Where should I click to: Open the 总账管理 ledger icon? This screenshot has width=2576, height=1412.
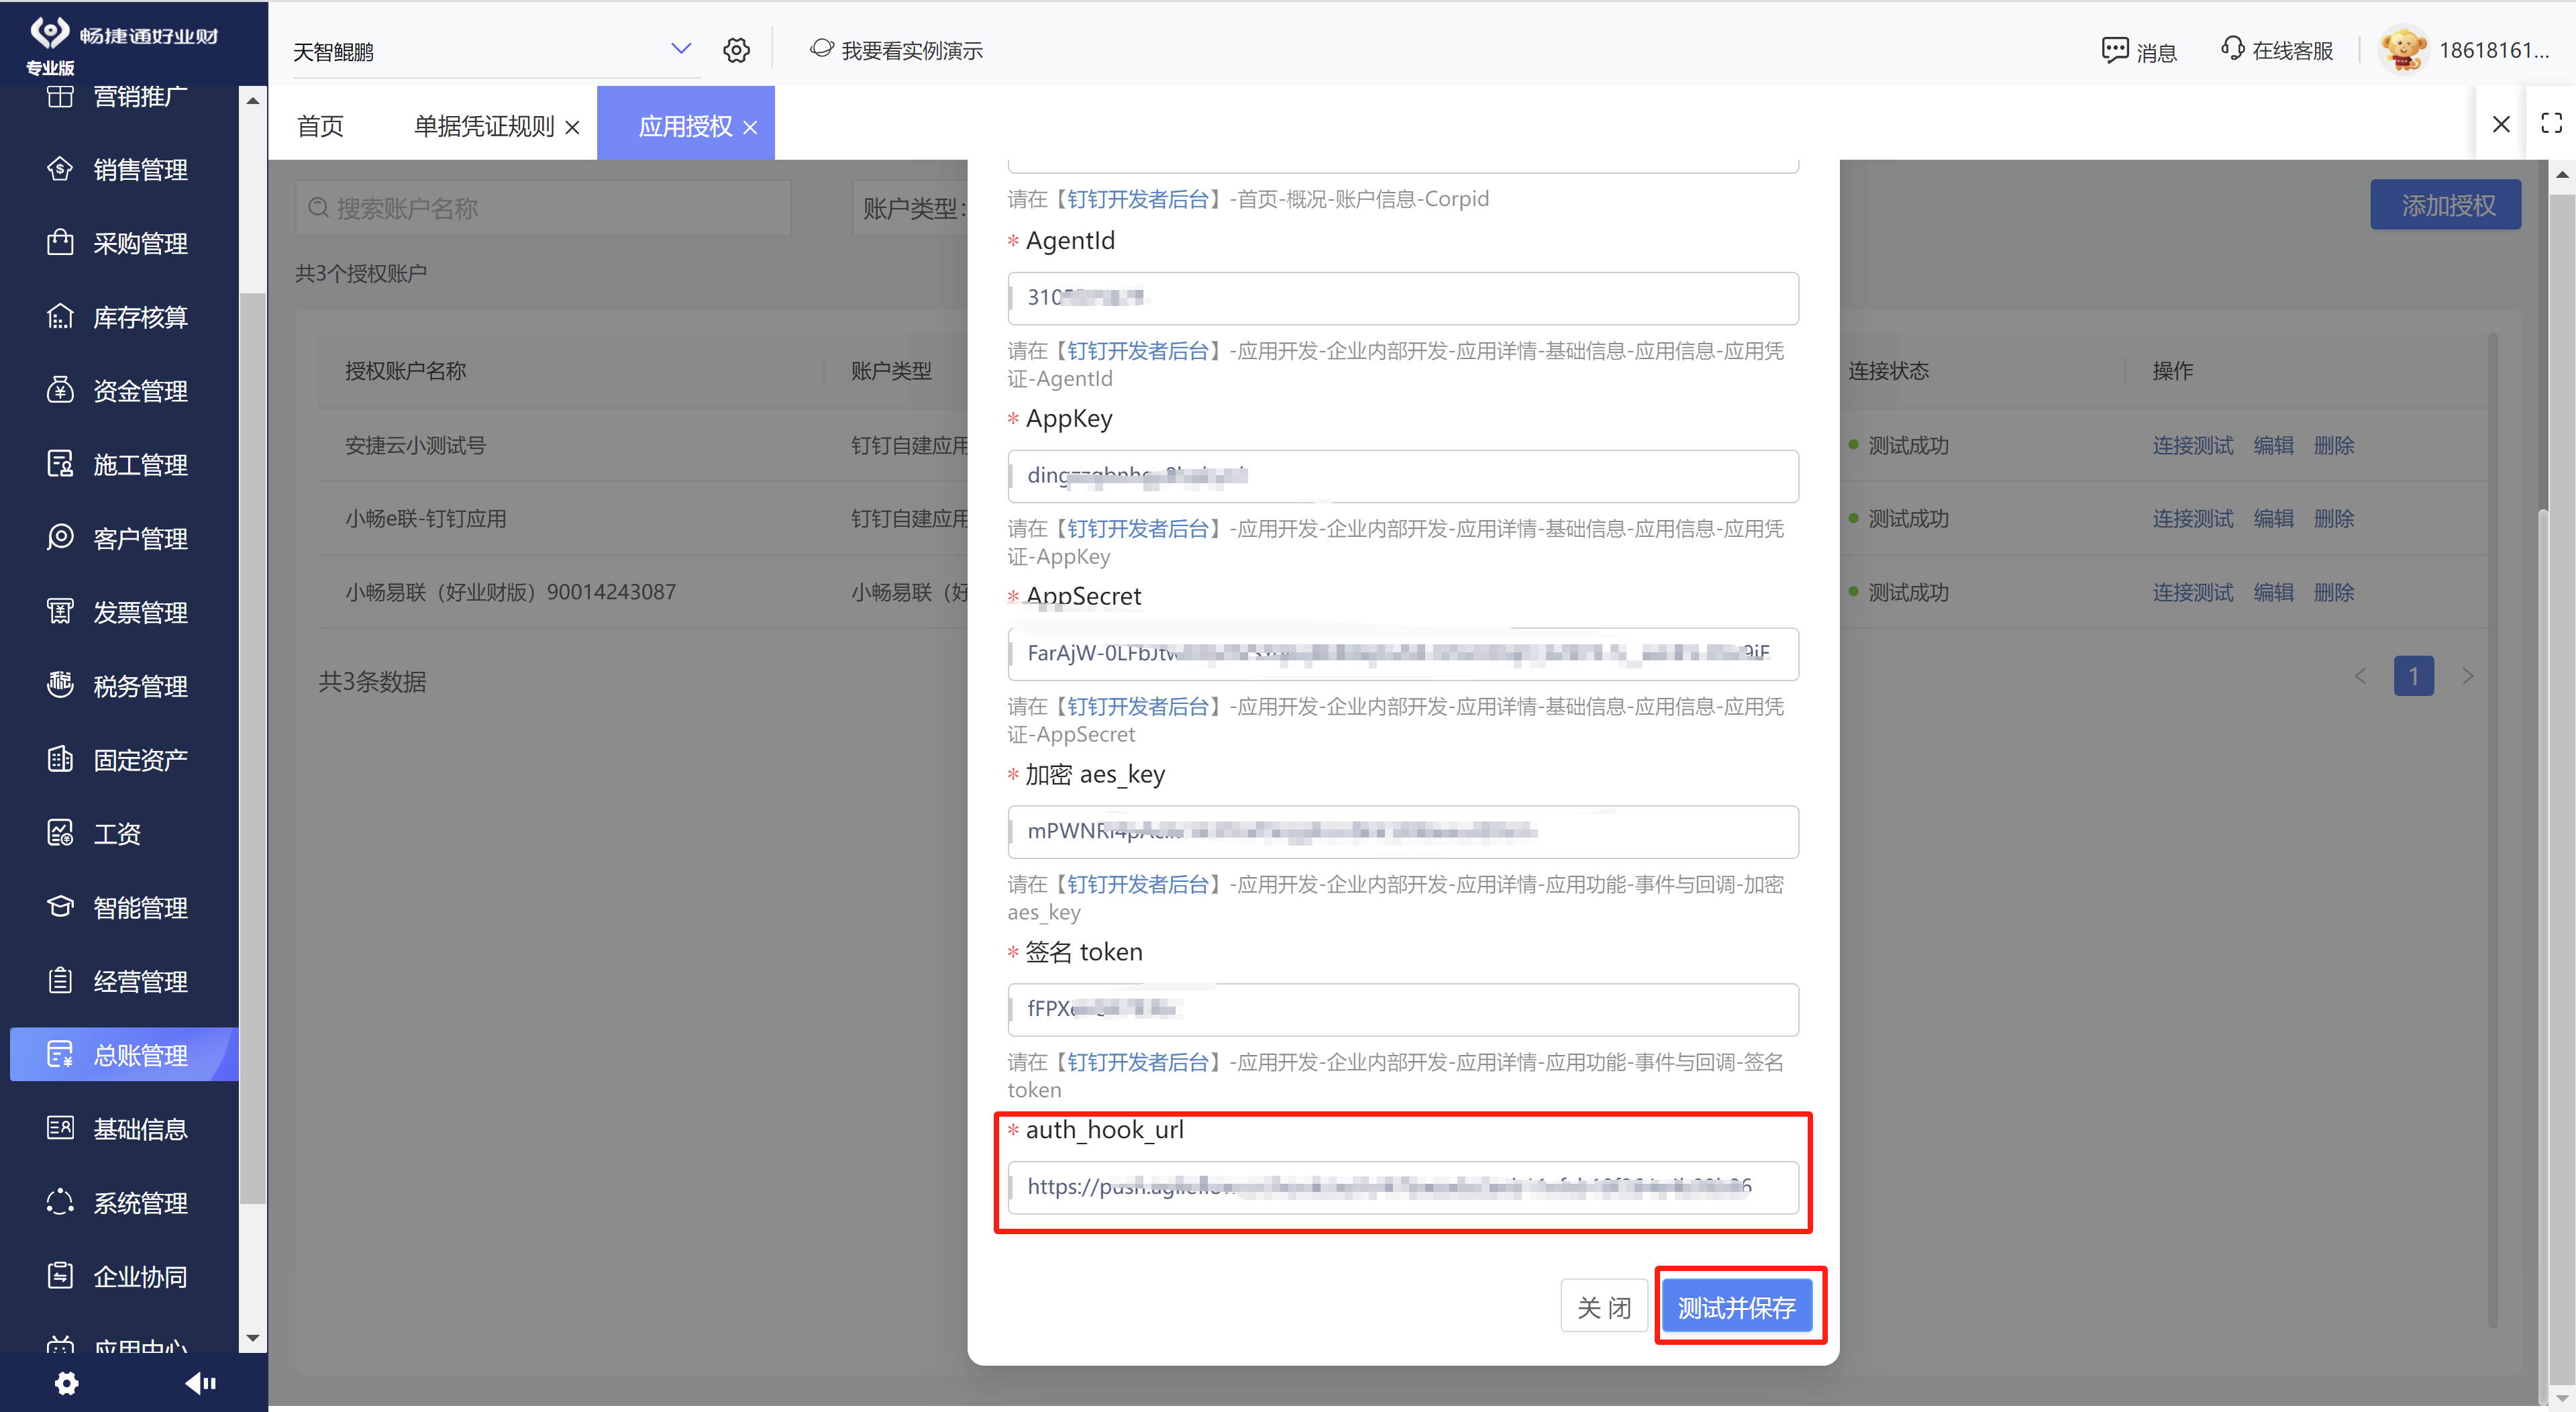[x=60, y=1054]
